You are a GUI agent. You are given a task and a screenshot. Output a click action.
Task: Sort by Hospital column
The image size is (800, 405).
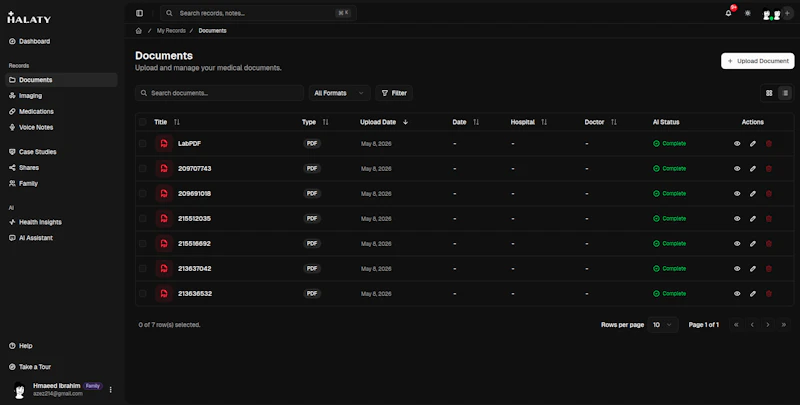coord(529,122)
